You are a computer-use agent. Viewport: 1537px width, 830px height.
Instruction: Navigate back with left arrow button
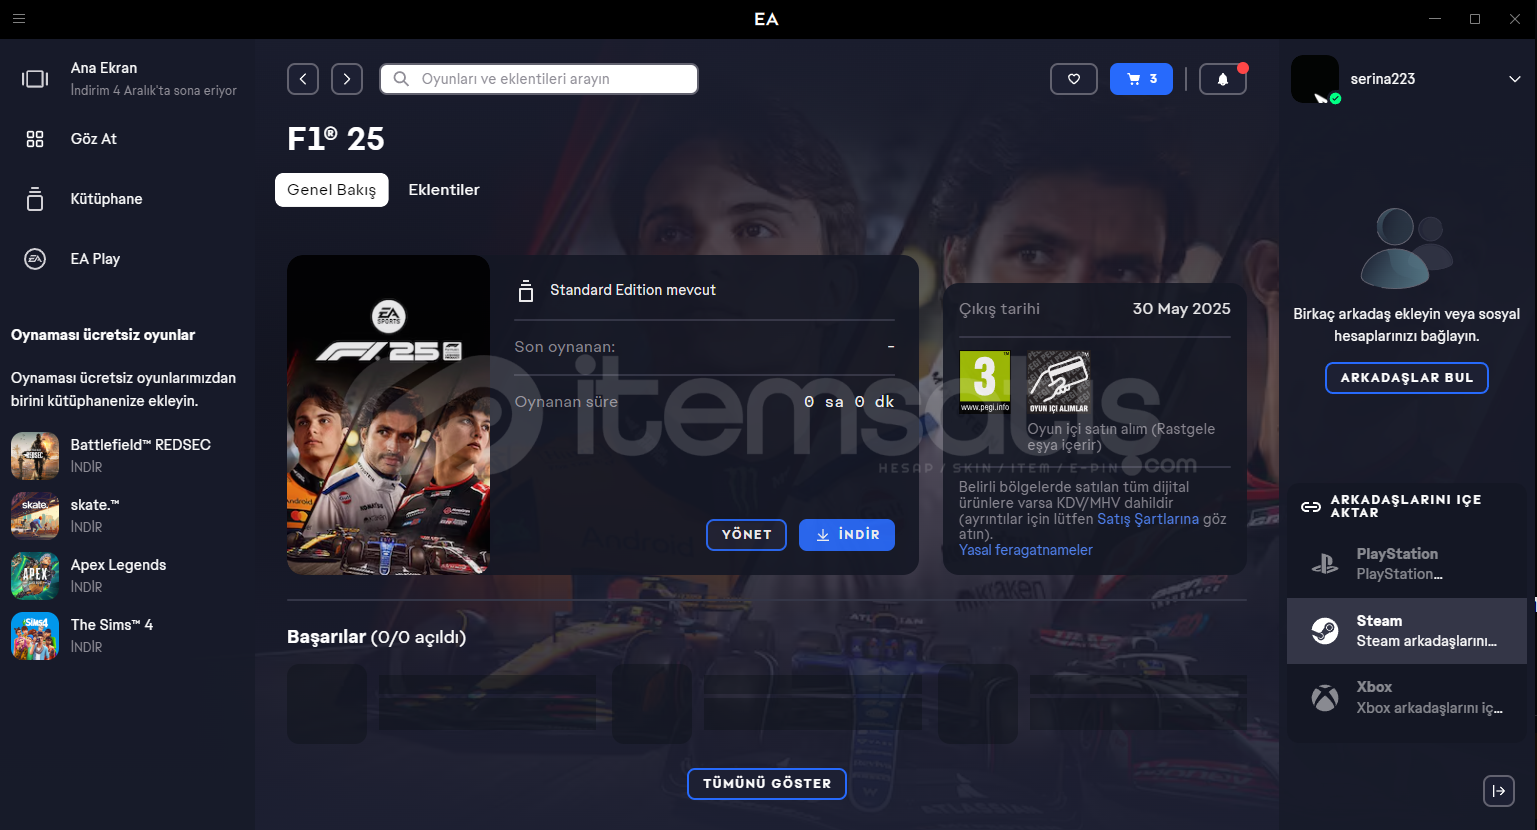[303, 79]
